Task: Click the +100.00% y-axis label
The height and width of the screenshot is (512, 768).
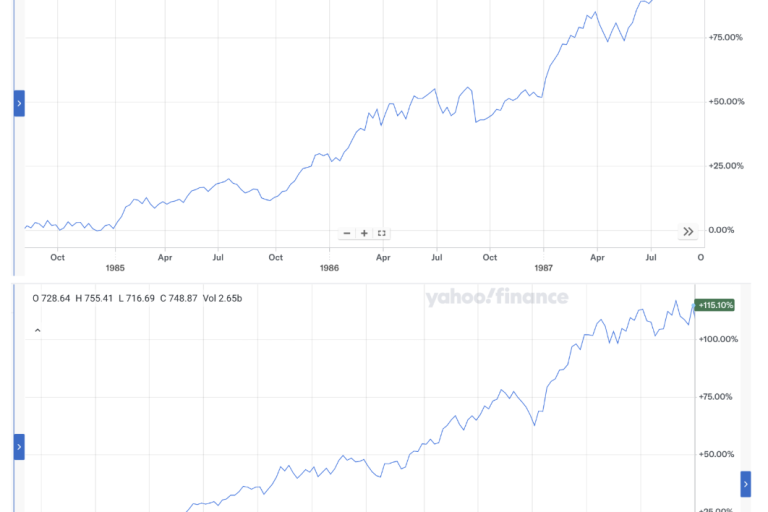Action: tap(719, 339)
